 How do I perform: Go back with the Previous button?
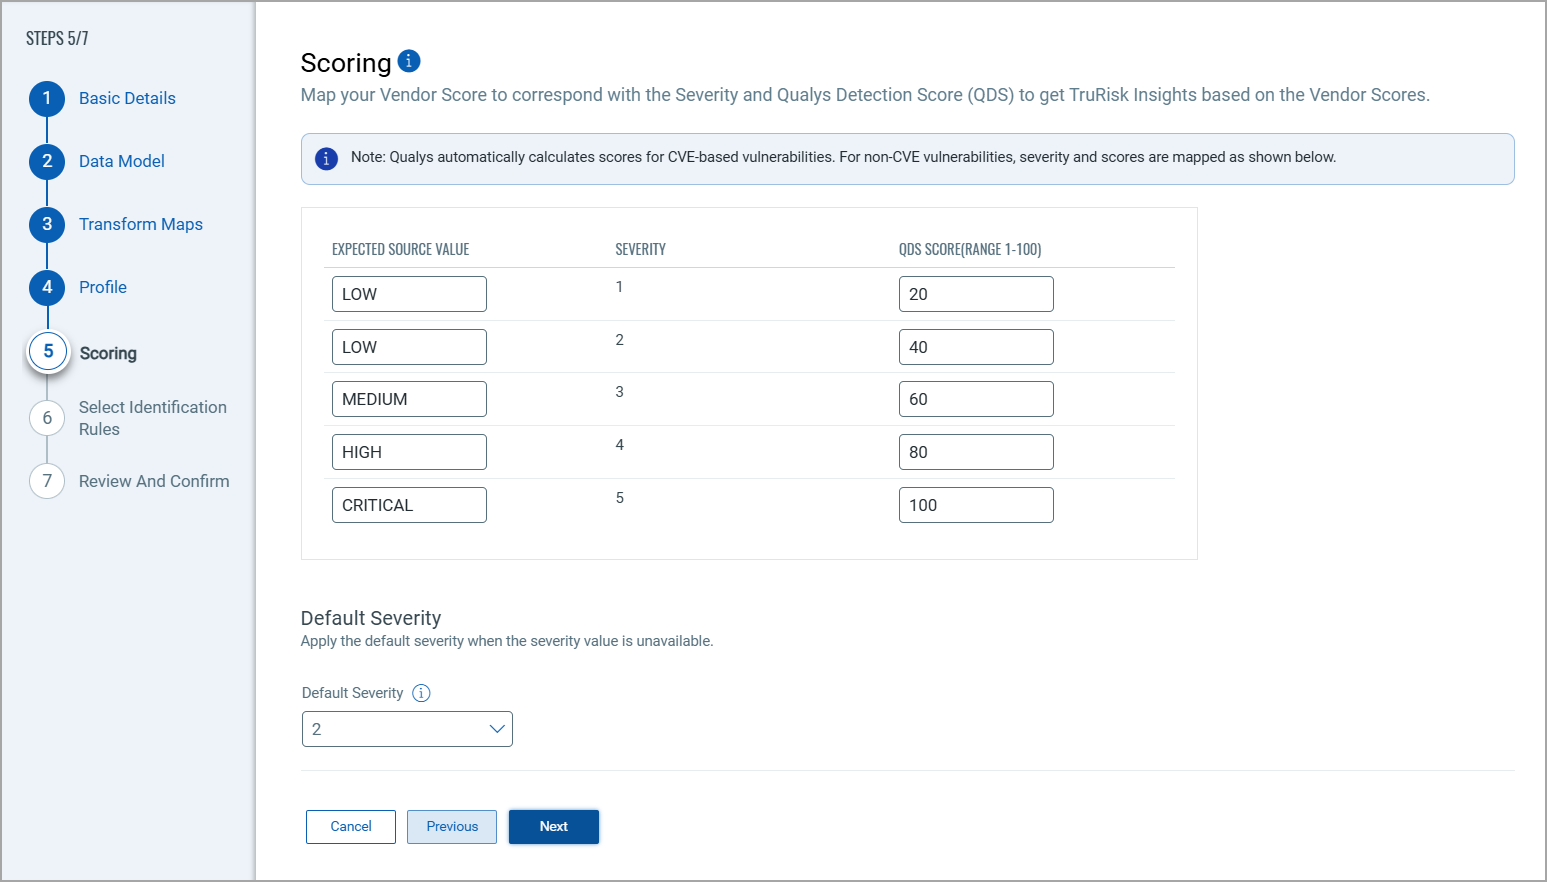[x=452, y=827]
